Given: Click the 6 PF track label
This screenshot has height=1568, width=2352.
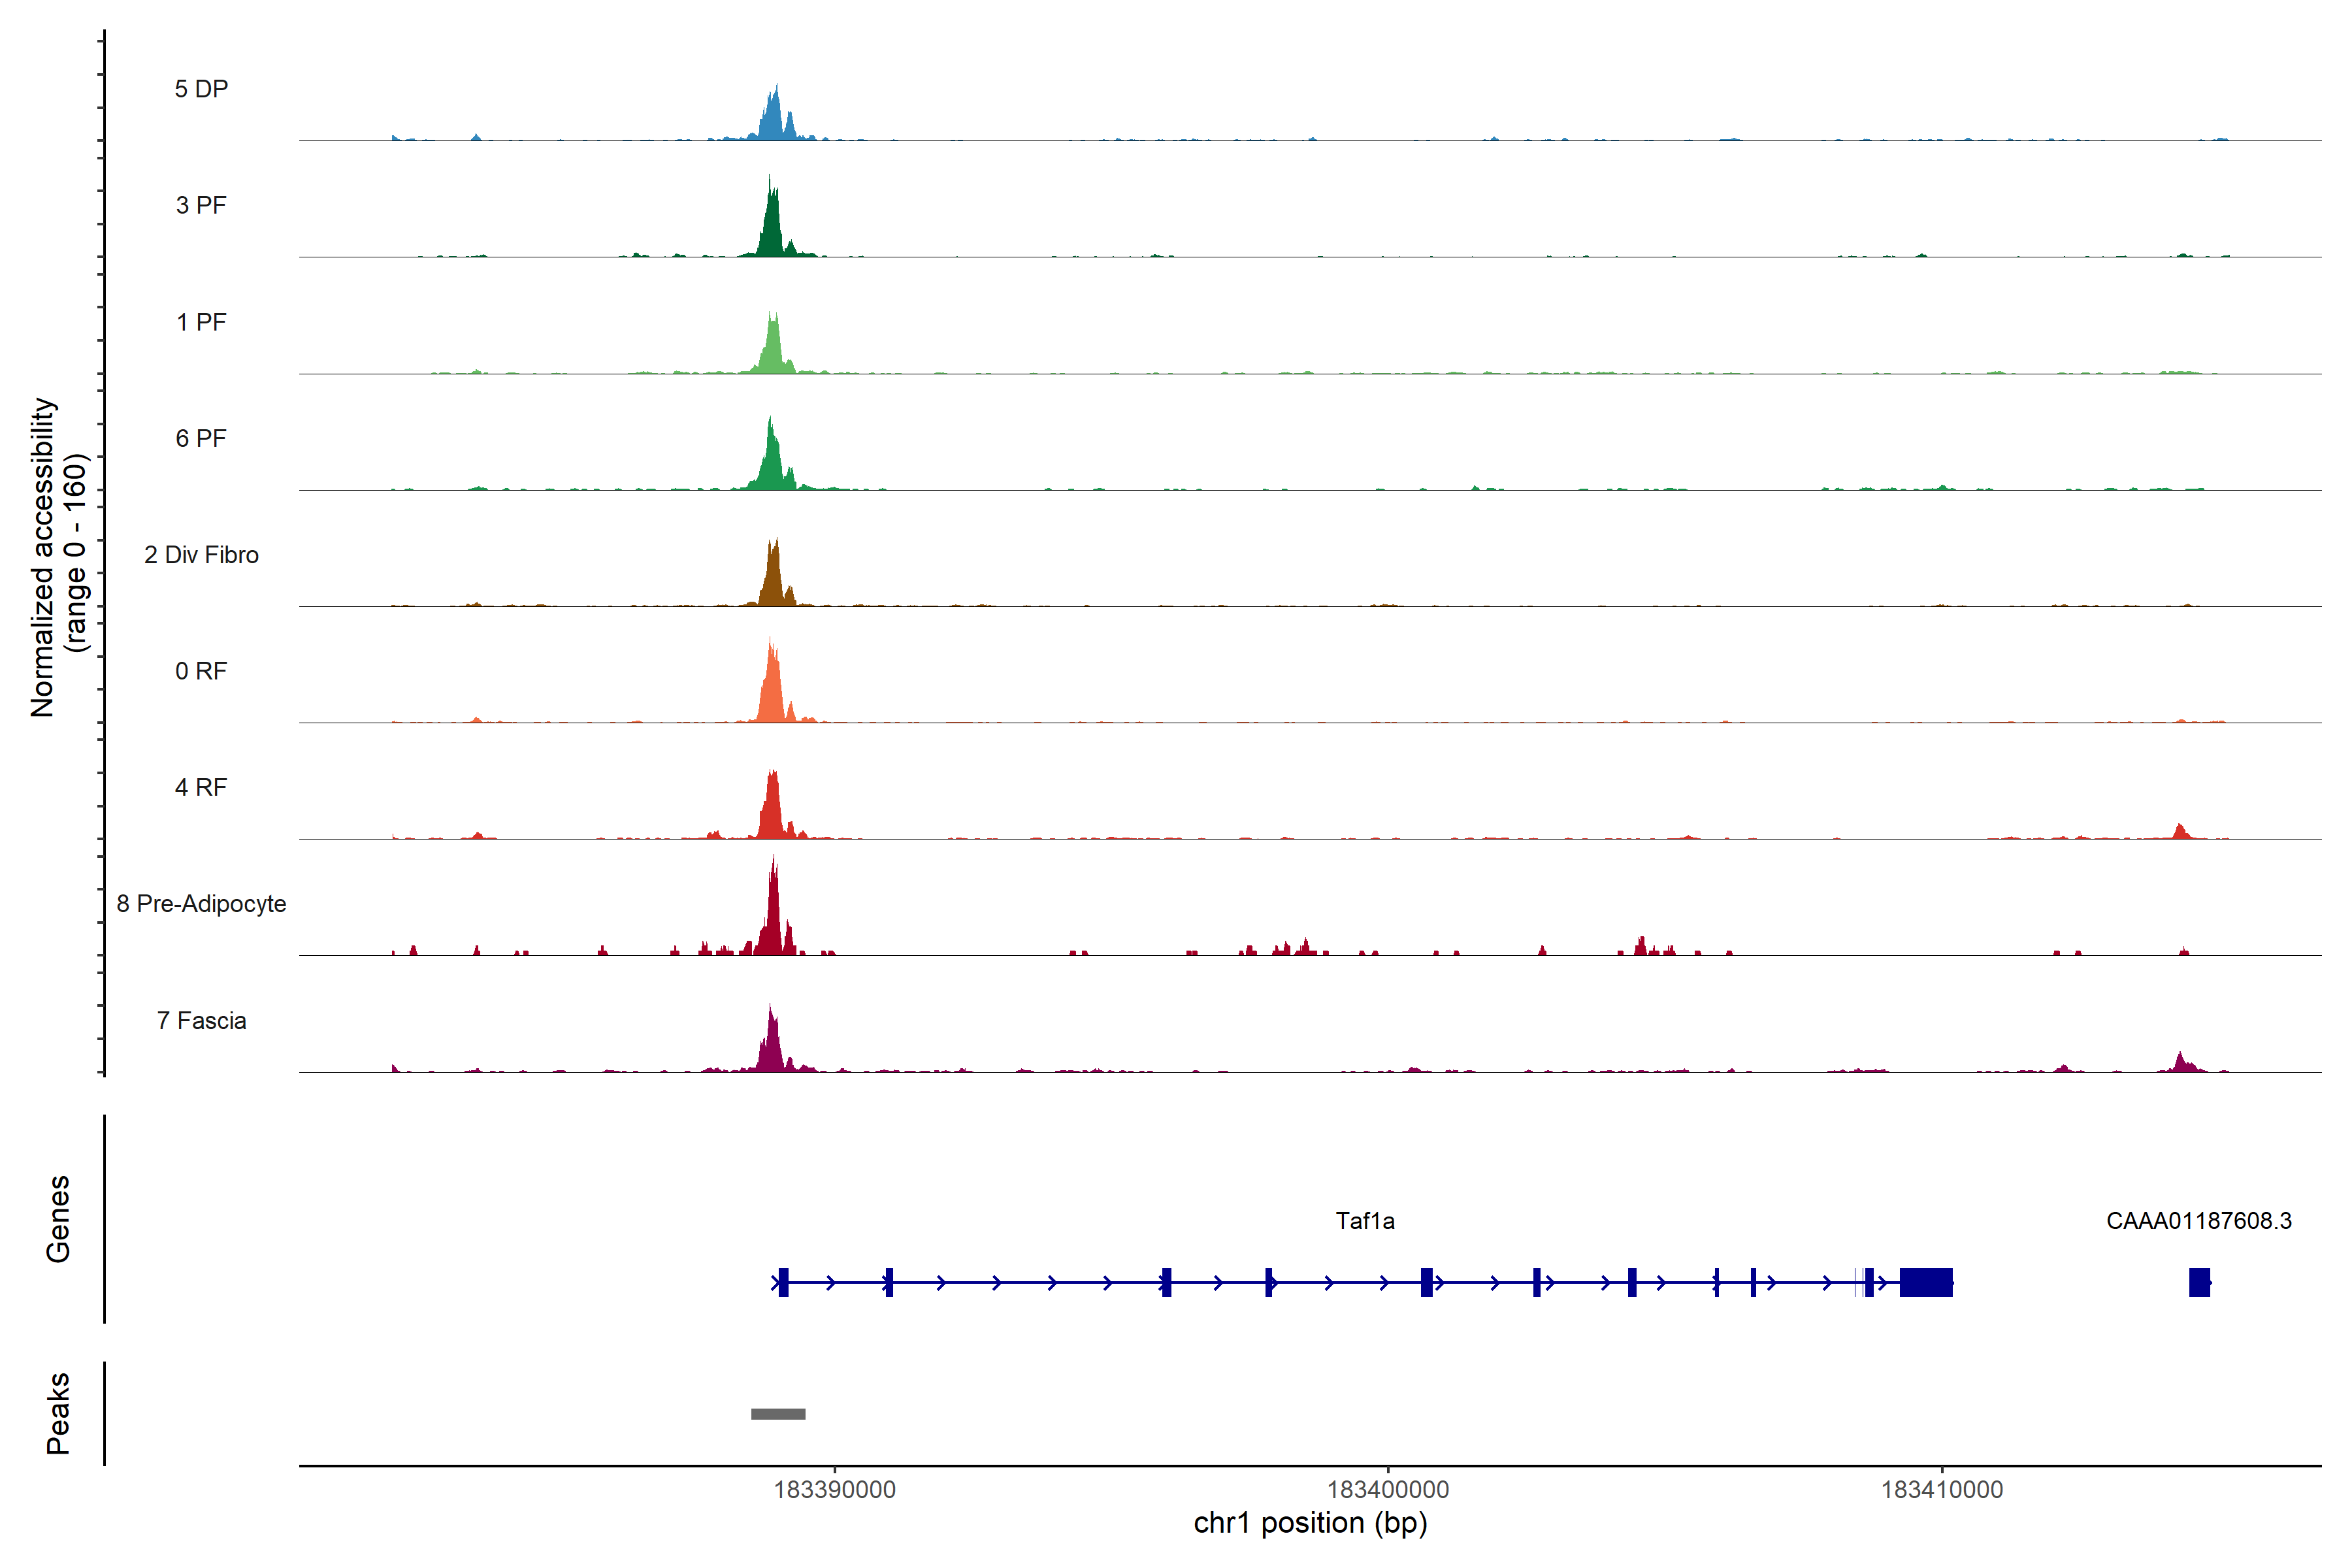Looking at the screenshot, I should tap(201, 438).
